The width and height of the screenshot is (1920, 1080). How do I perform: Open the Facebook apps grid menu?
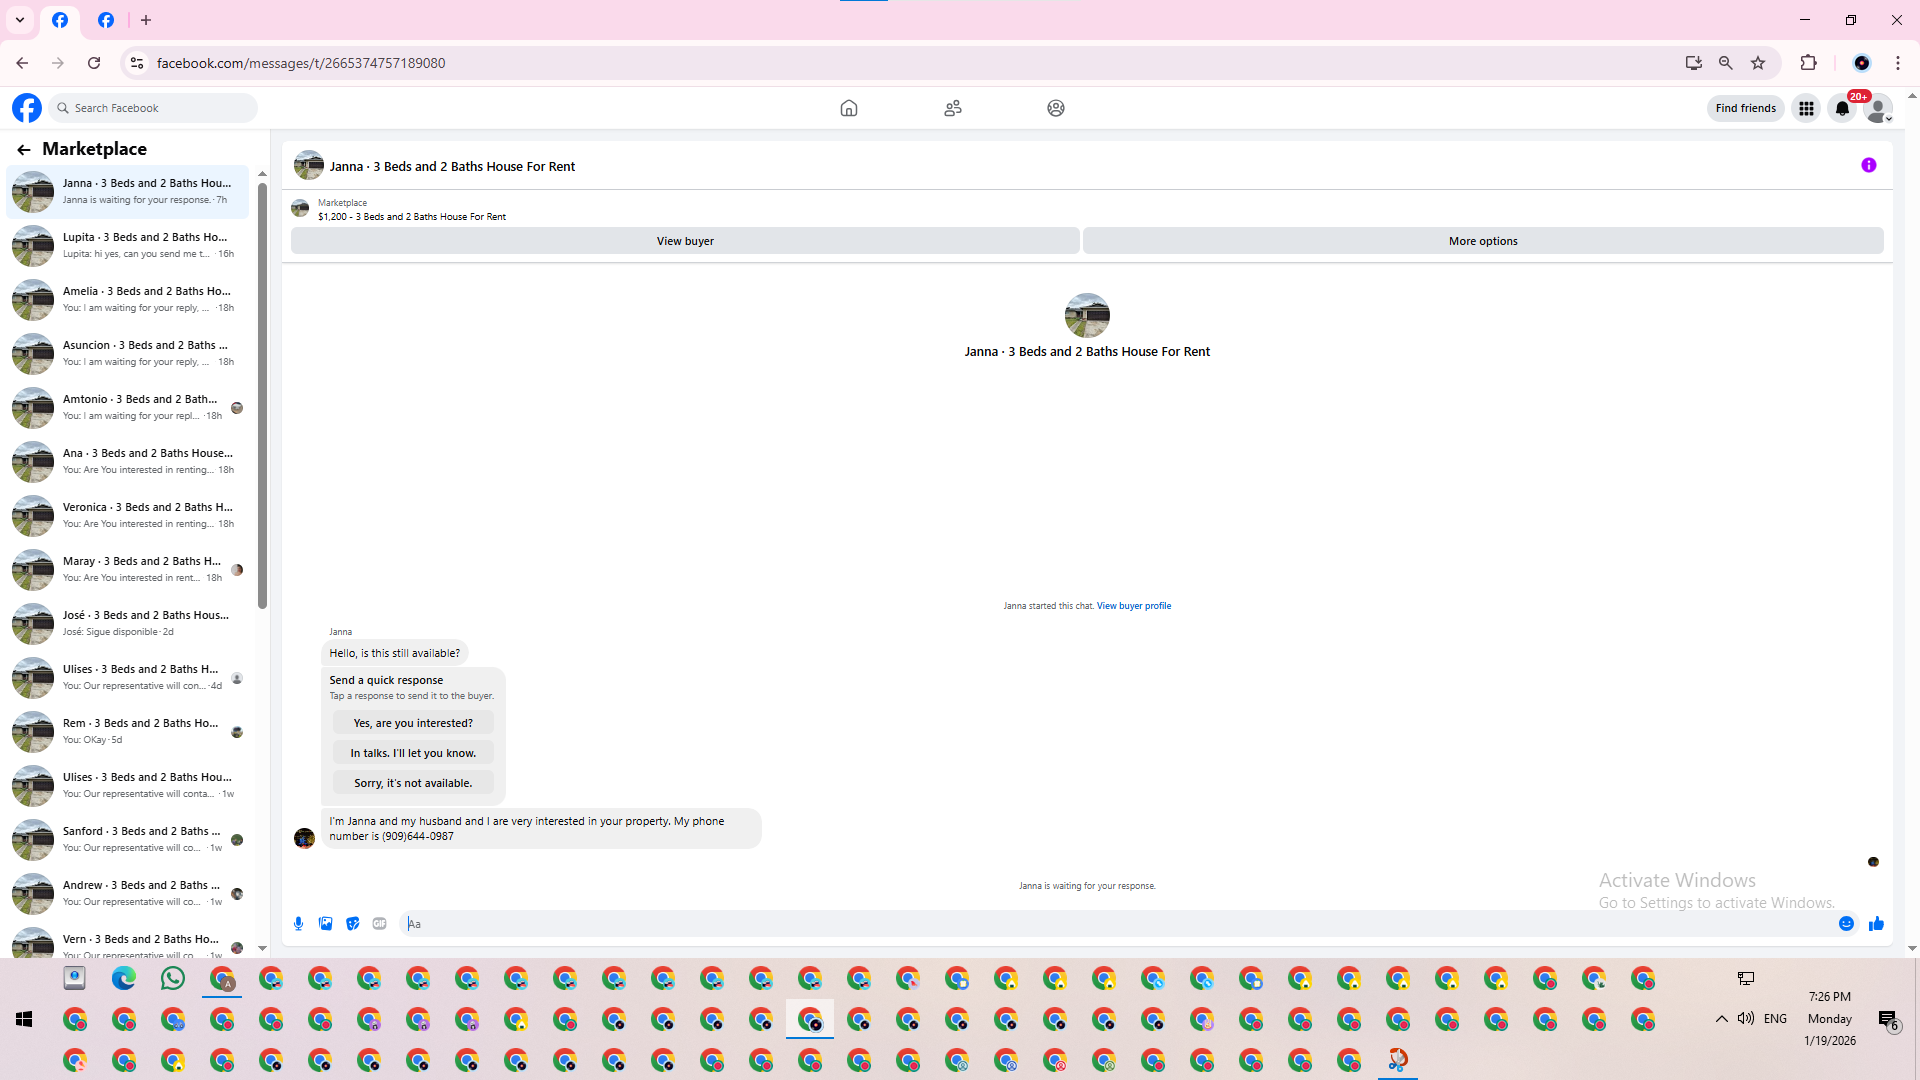tap(1806, 108)
